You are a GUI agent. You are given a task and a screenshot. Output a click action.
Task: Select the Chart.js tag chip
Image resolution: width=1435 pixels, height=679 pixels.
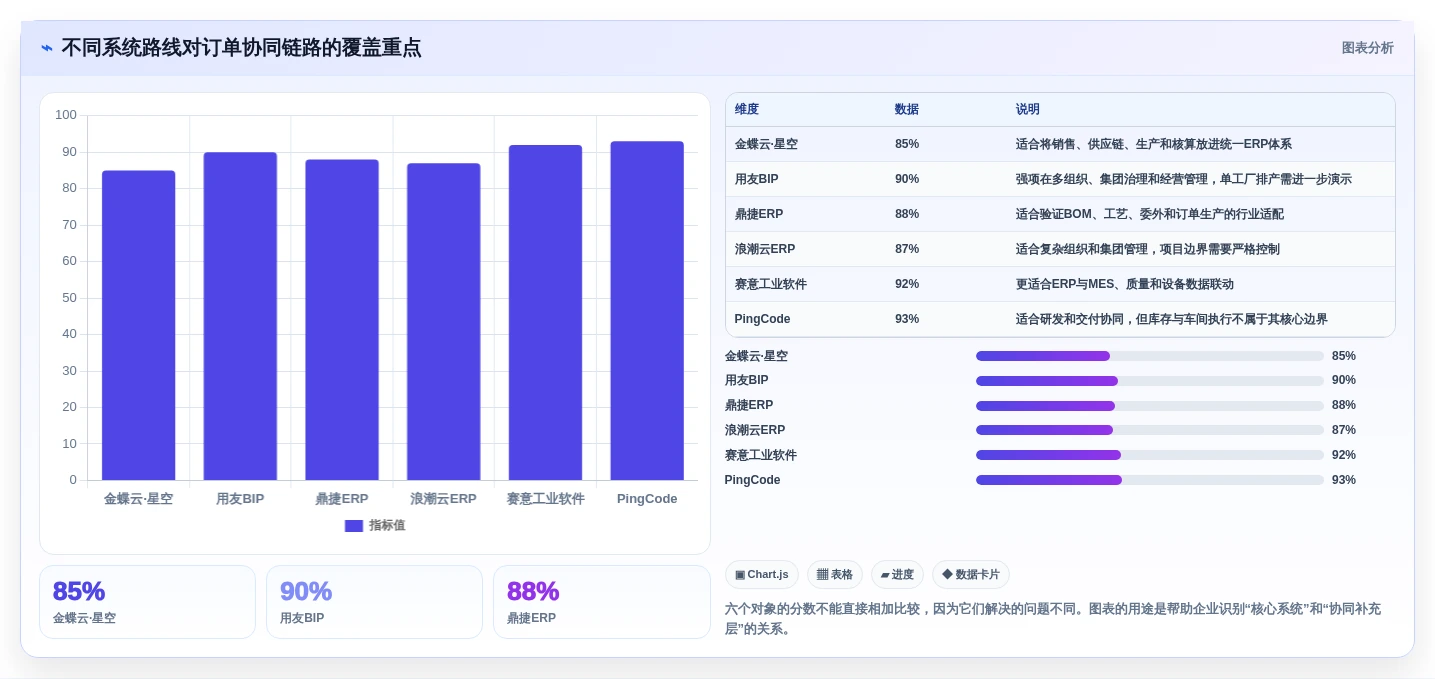point(762,575)
